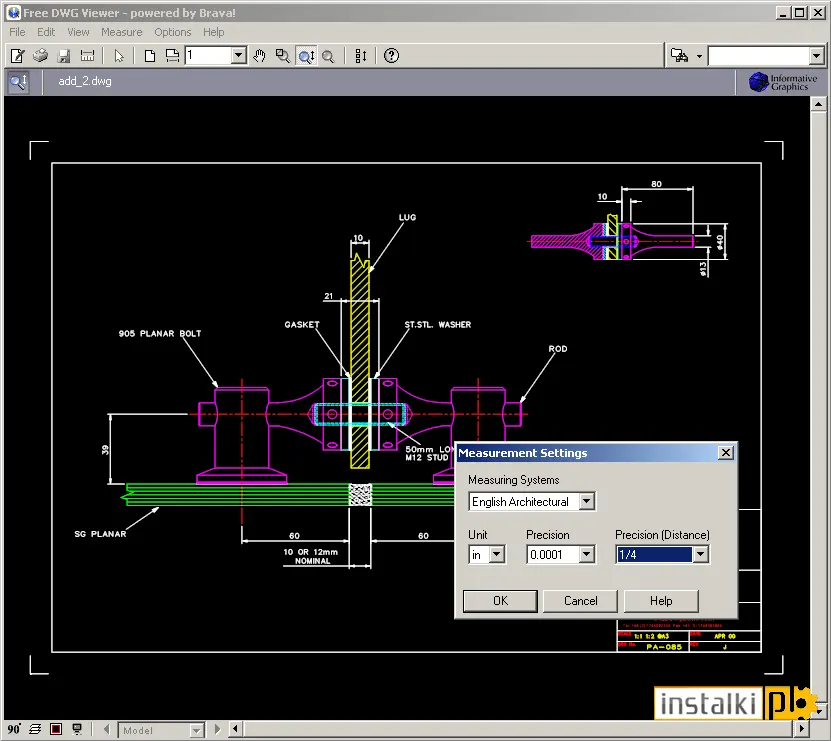Open the Unit dropdown showing in
The image size is (831, 741).
tap(496, 554)
